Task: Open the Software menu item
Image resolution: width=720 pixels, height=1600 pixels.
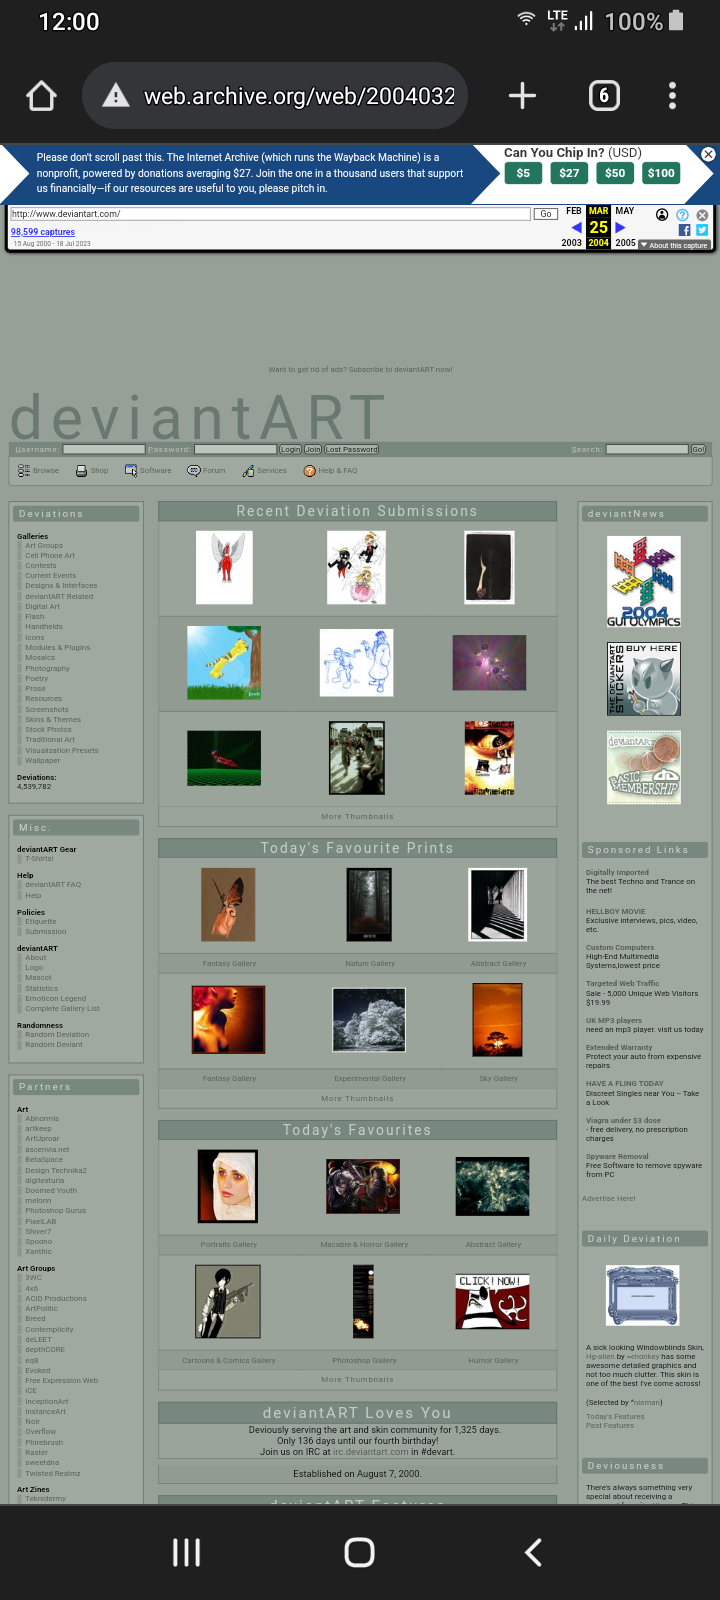Action: [148, 470]
